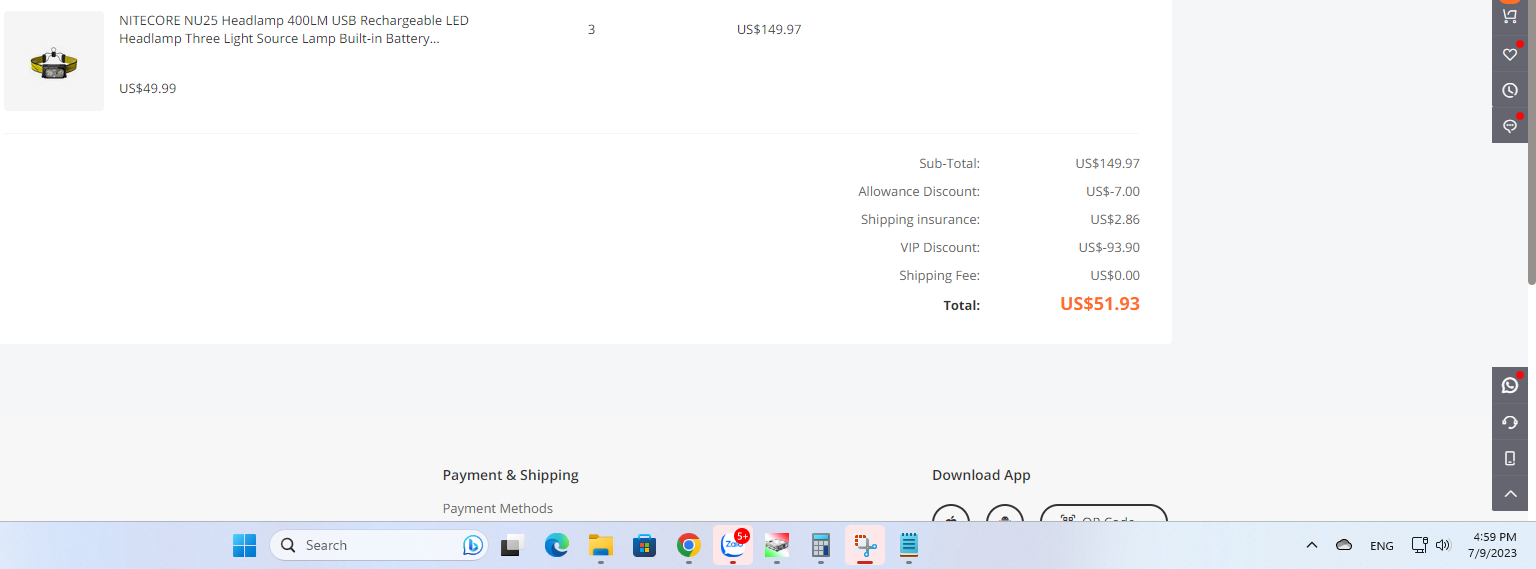Open File Explorer from taskbar
Image resolution: width=1536 pixels, height=569 pixels.
(x=600, y=545)
